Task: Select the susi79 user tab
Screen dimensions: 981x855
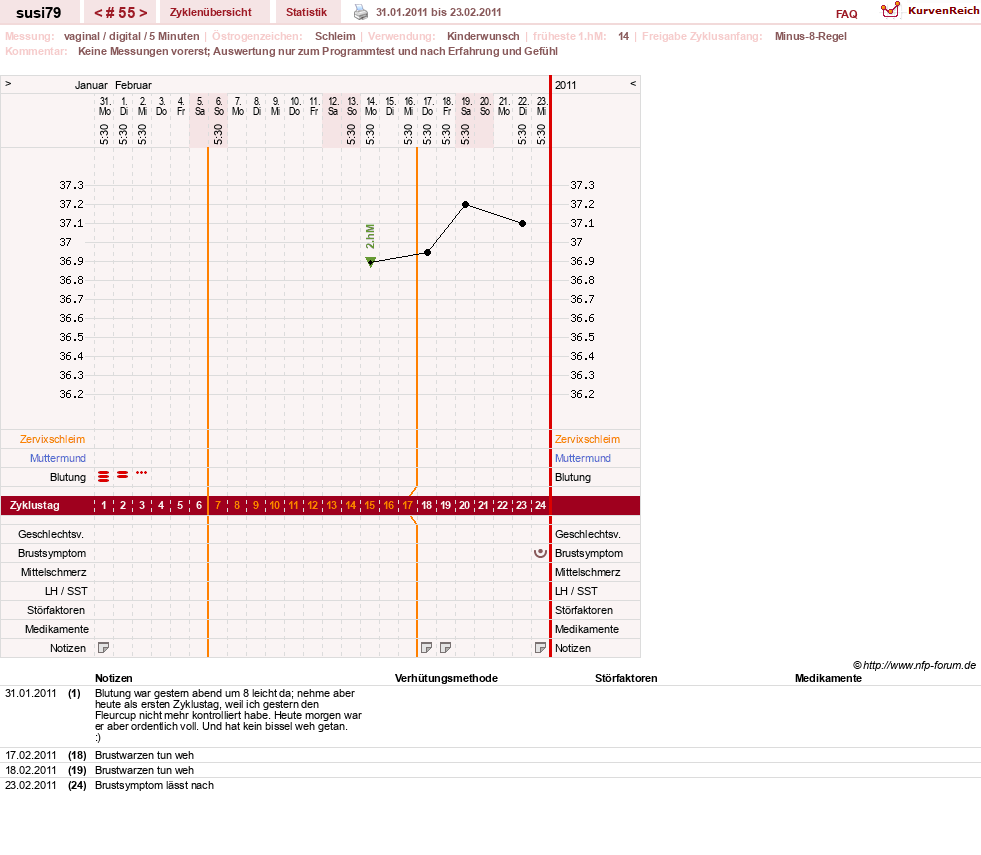Action: 39,13
